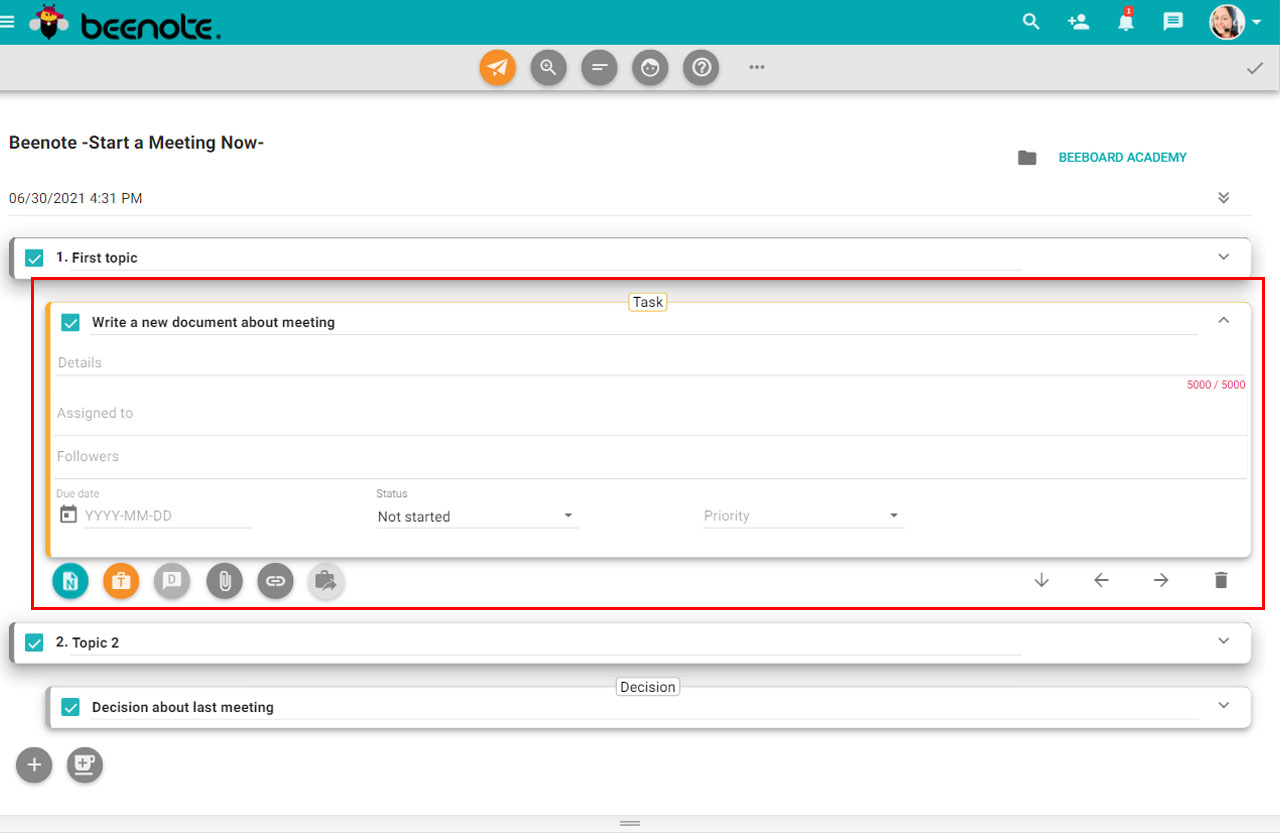The width and height of the screenshot is (1280, 838).
Task: Click the face toolbar icon
Action: [x=650, y=67]
